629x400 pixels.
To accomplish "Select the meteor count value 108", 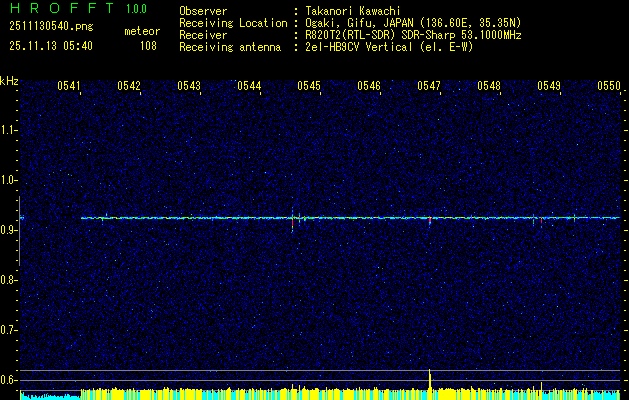I will [x=148, y=45].
